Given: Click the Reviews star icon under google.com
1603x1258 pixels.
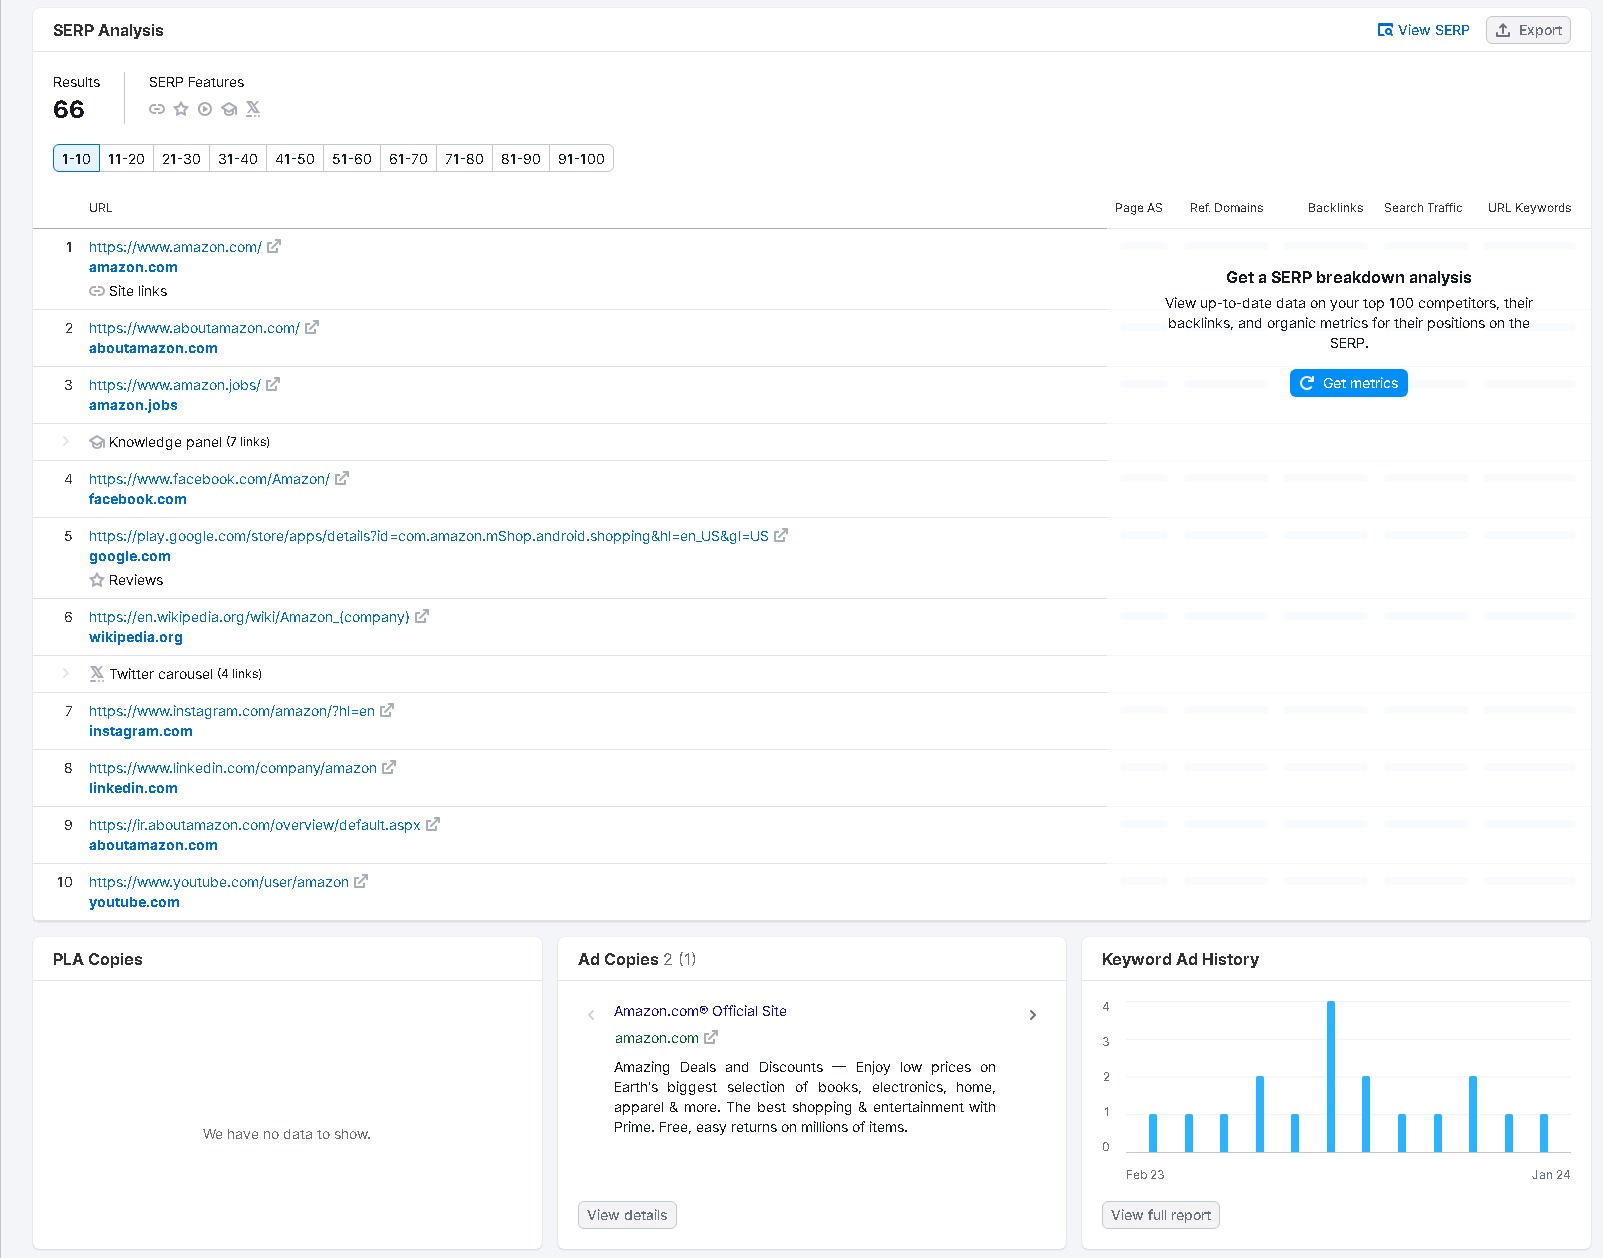Looking at the screenshot, I should tap(97, 580).
